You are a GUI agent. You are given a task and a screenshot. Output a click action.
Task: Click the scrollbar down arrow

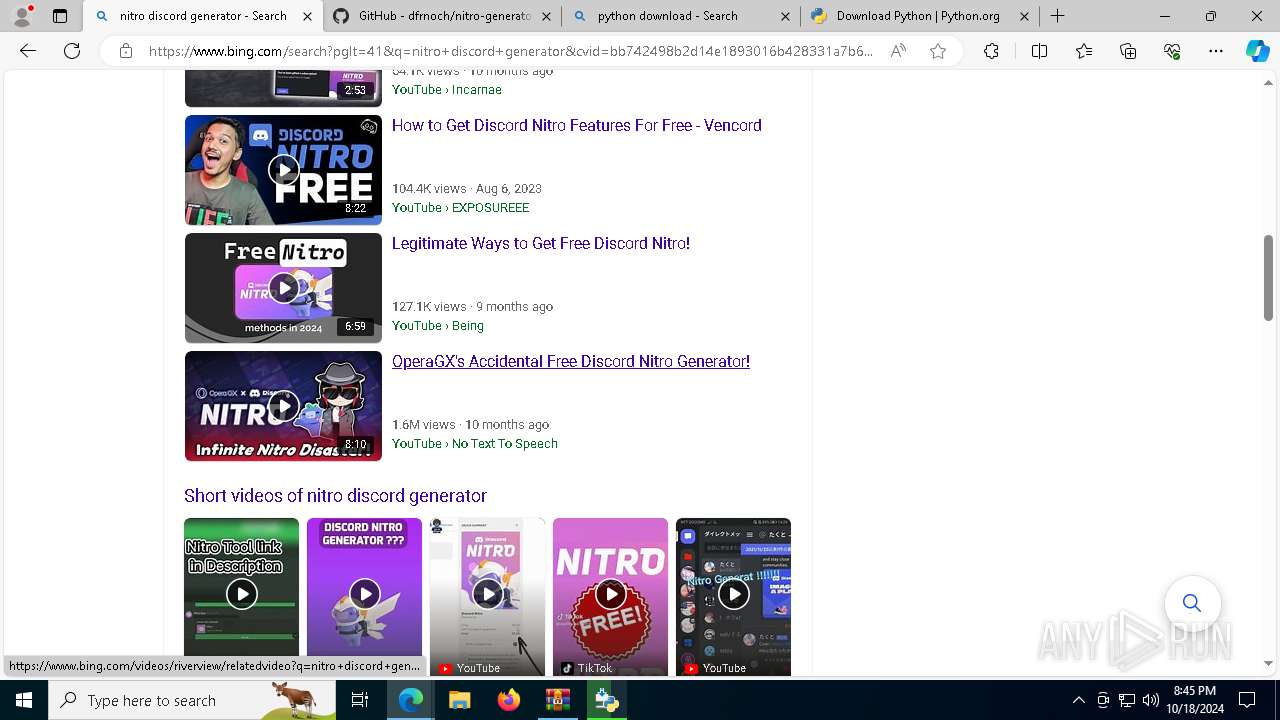1268,663
